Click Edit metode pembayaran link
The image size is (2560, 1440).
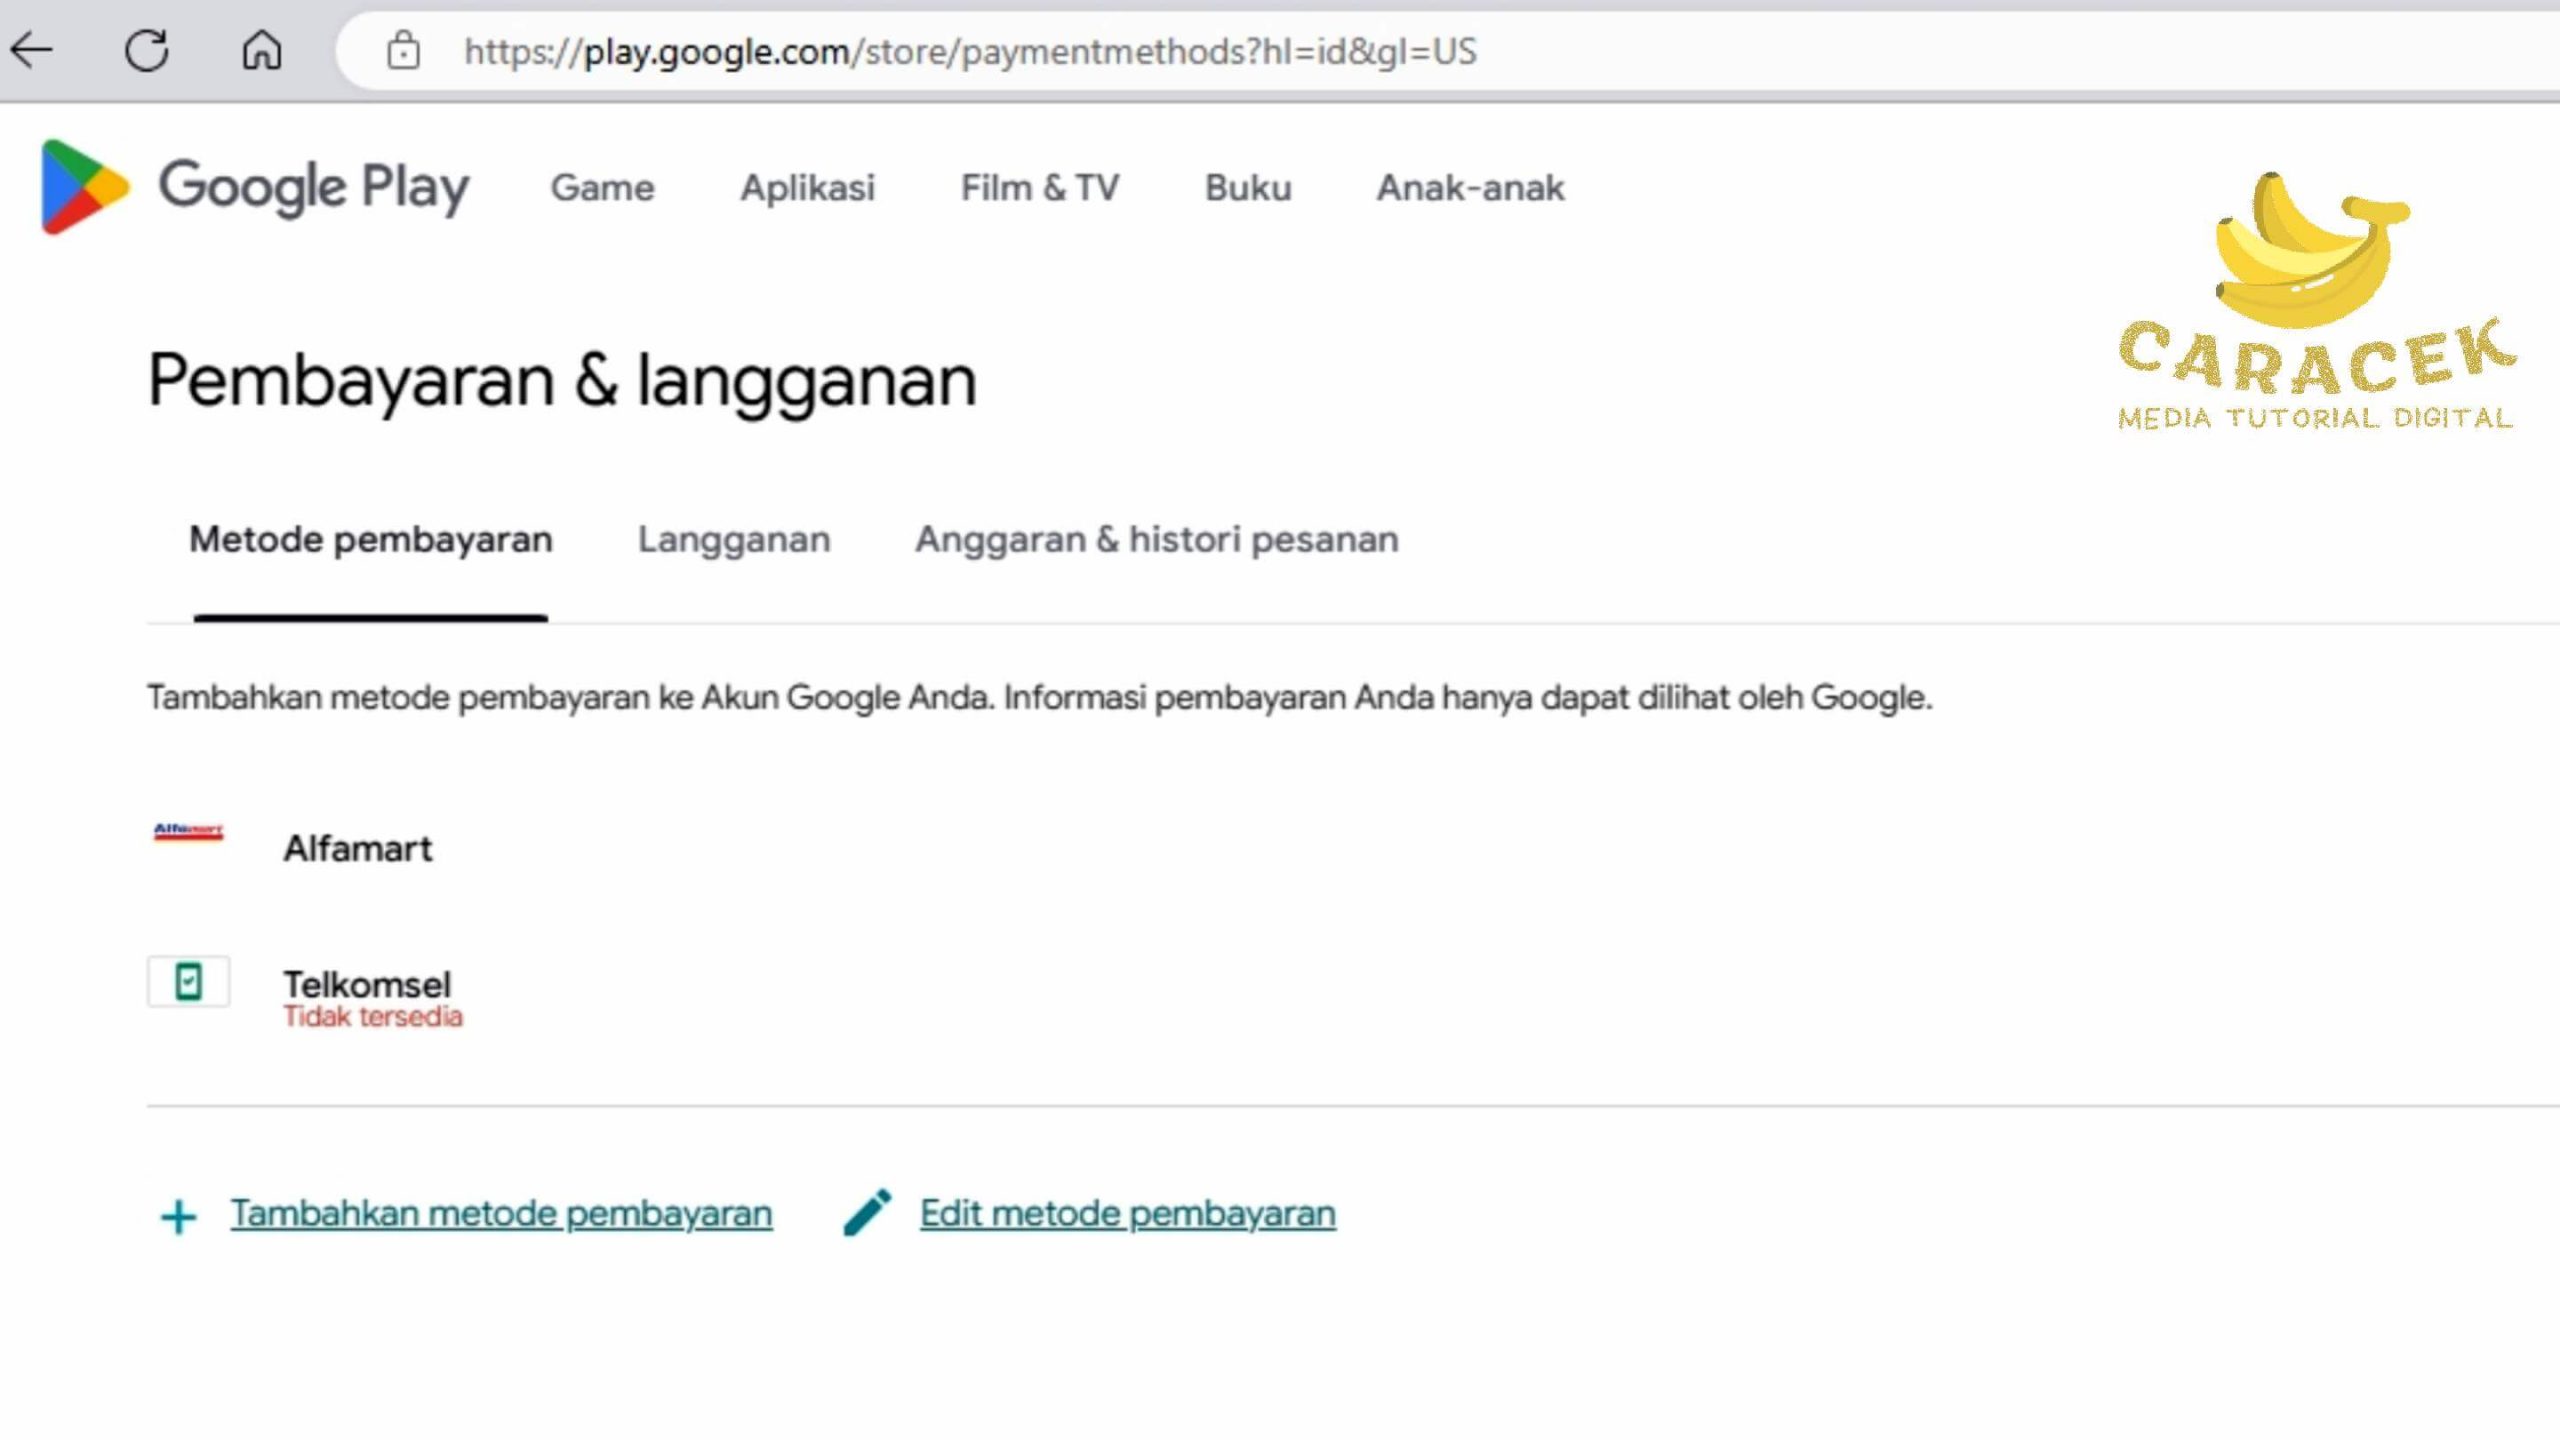[x=1127, y=1213]
